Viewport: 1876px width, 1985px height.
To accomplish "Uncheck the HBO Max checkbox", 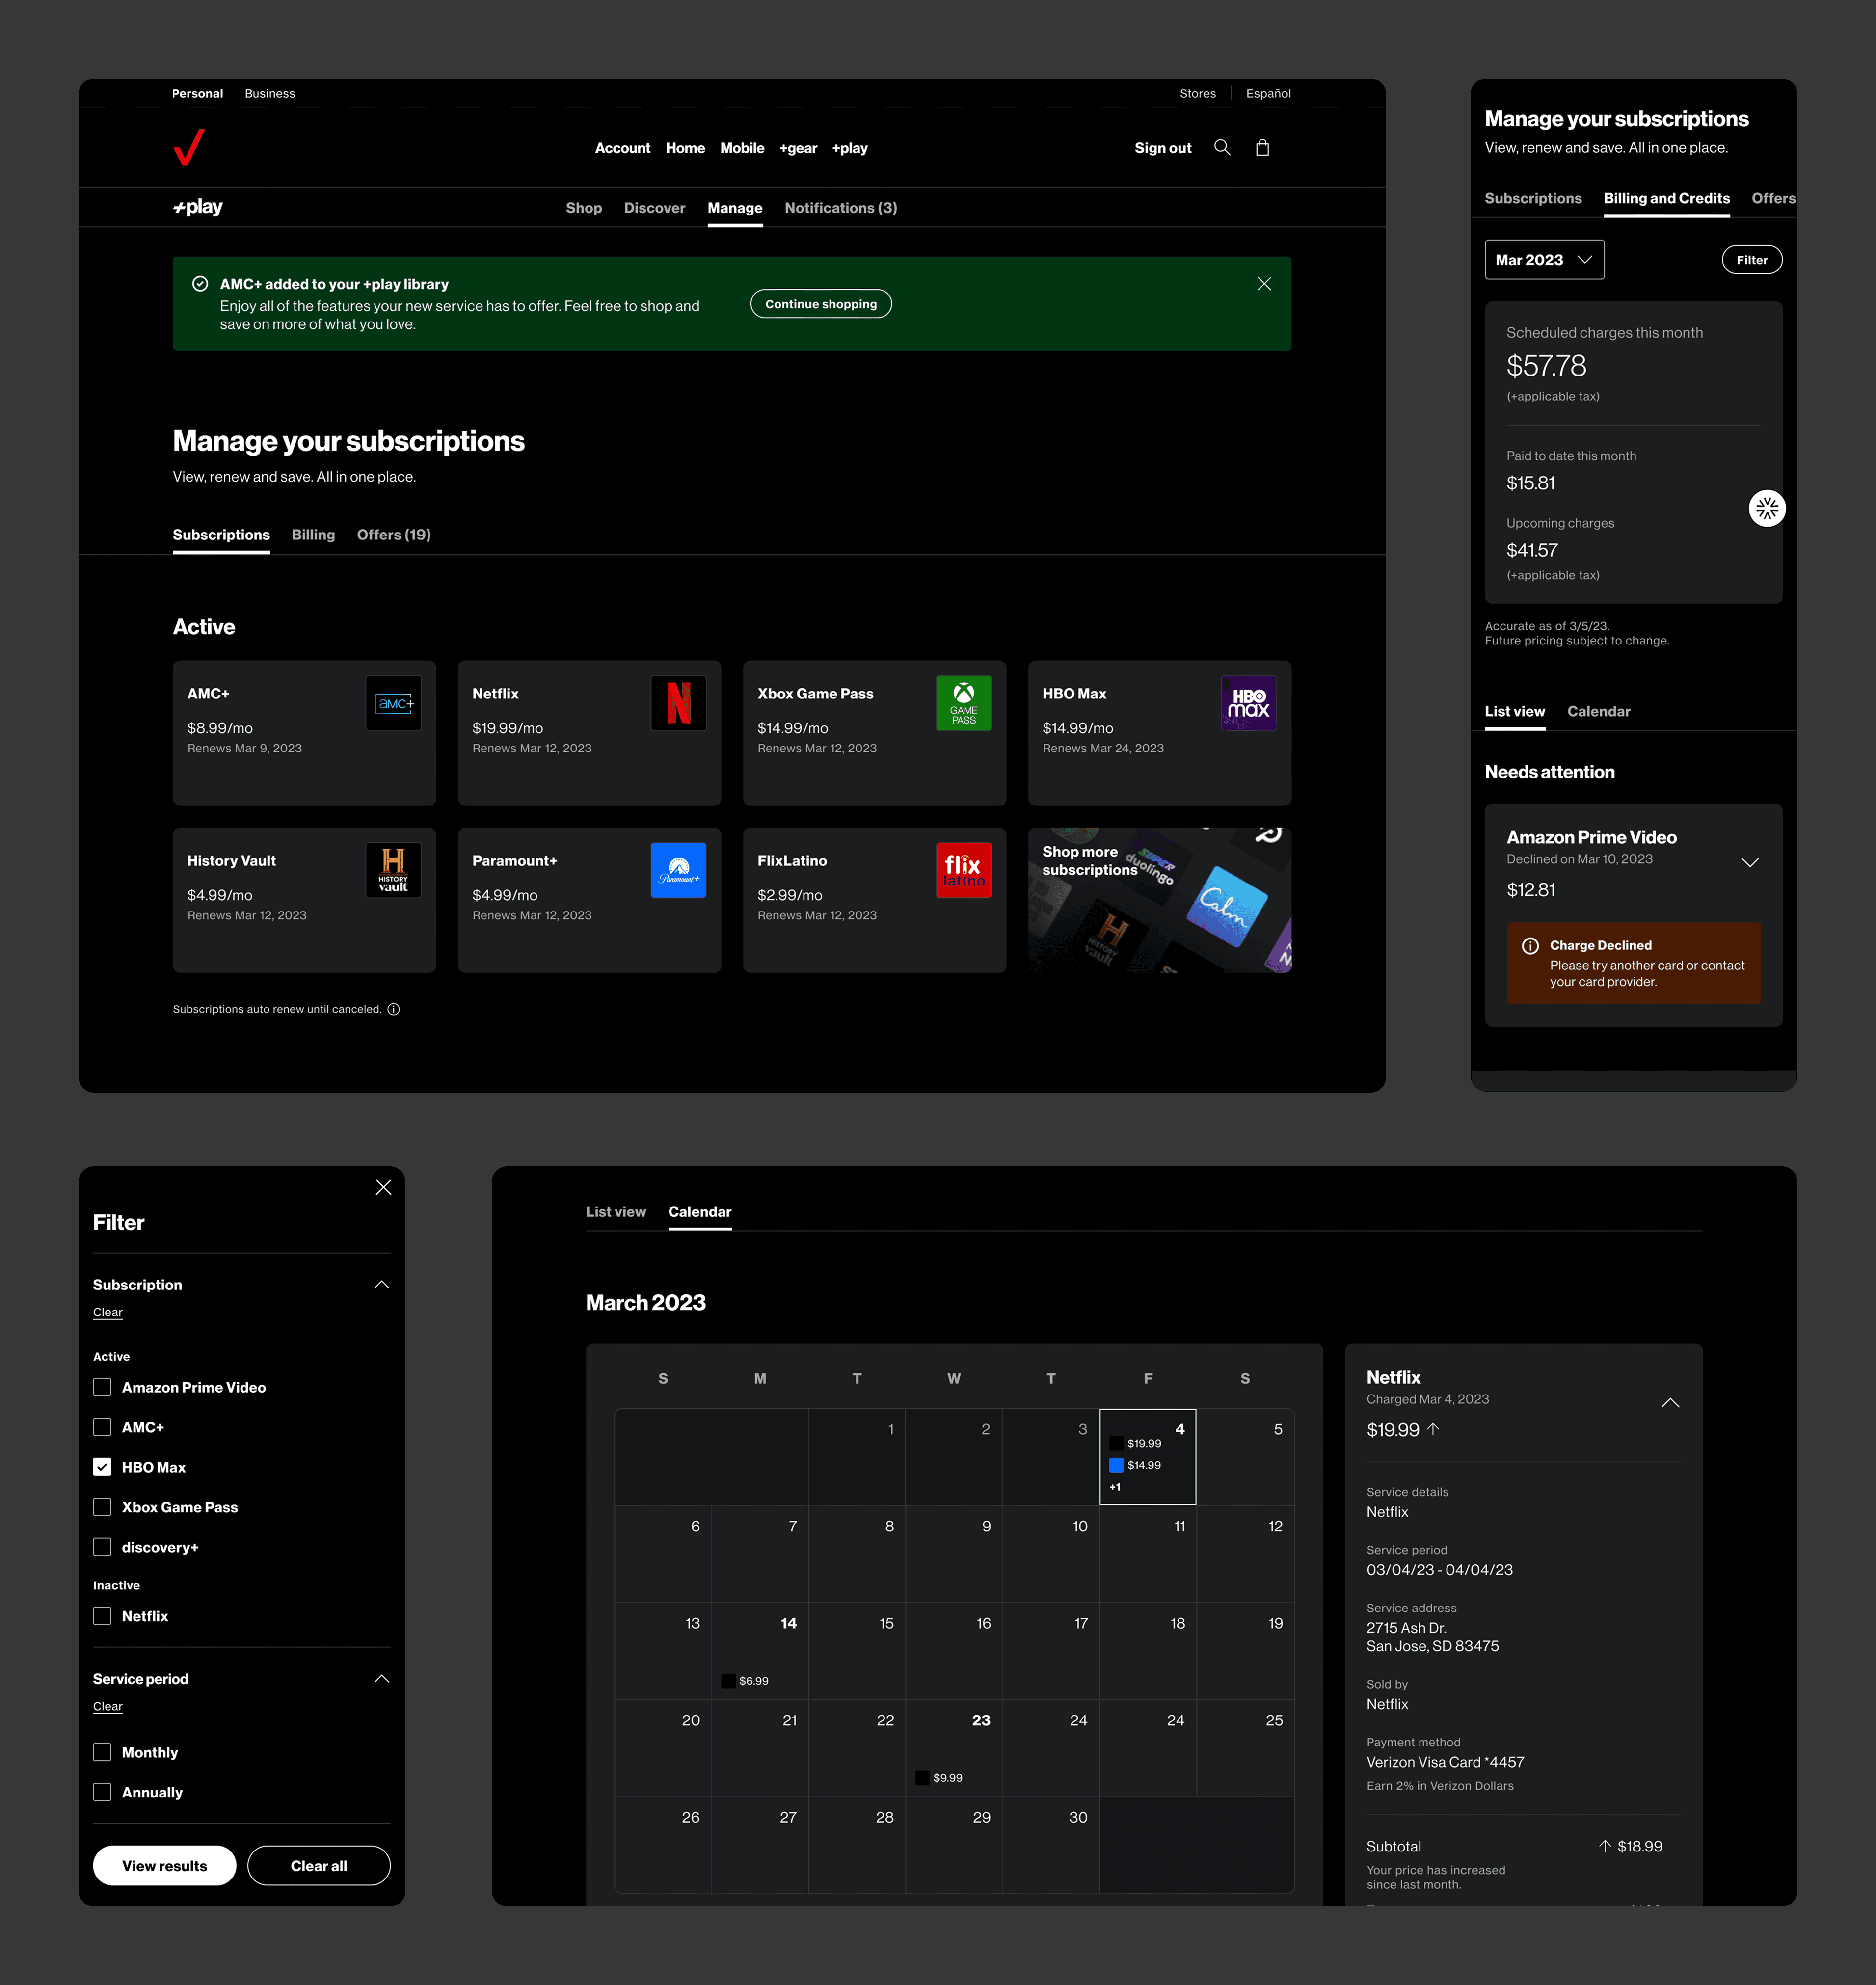I will (x=102, y=1467).
